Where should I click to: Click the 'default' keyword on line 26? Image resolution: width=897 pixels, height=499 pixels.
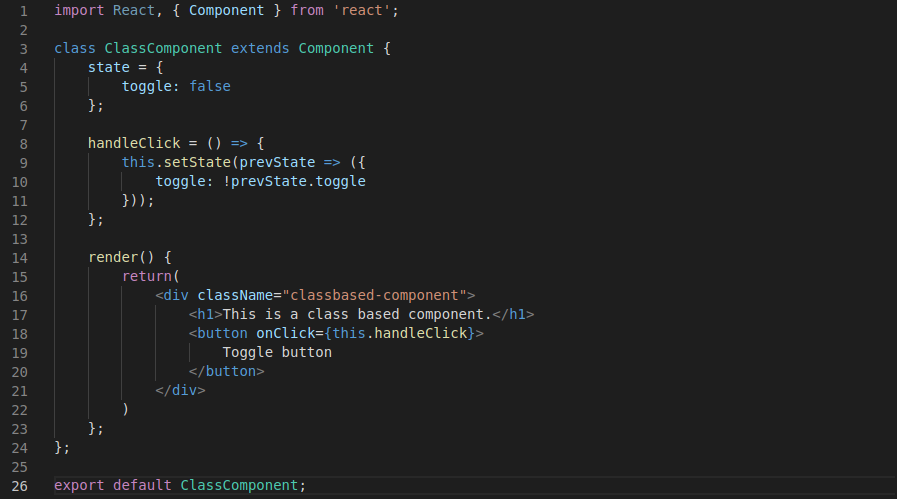pos(142,485)
